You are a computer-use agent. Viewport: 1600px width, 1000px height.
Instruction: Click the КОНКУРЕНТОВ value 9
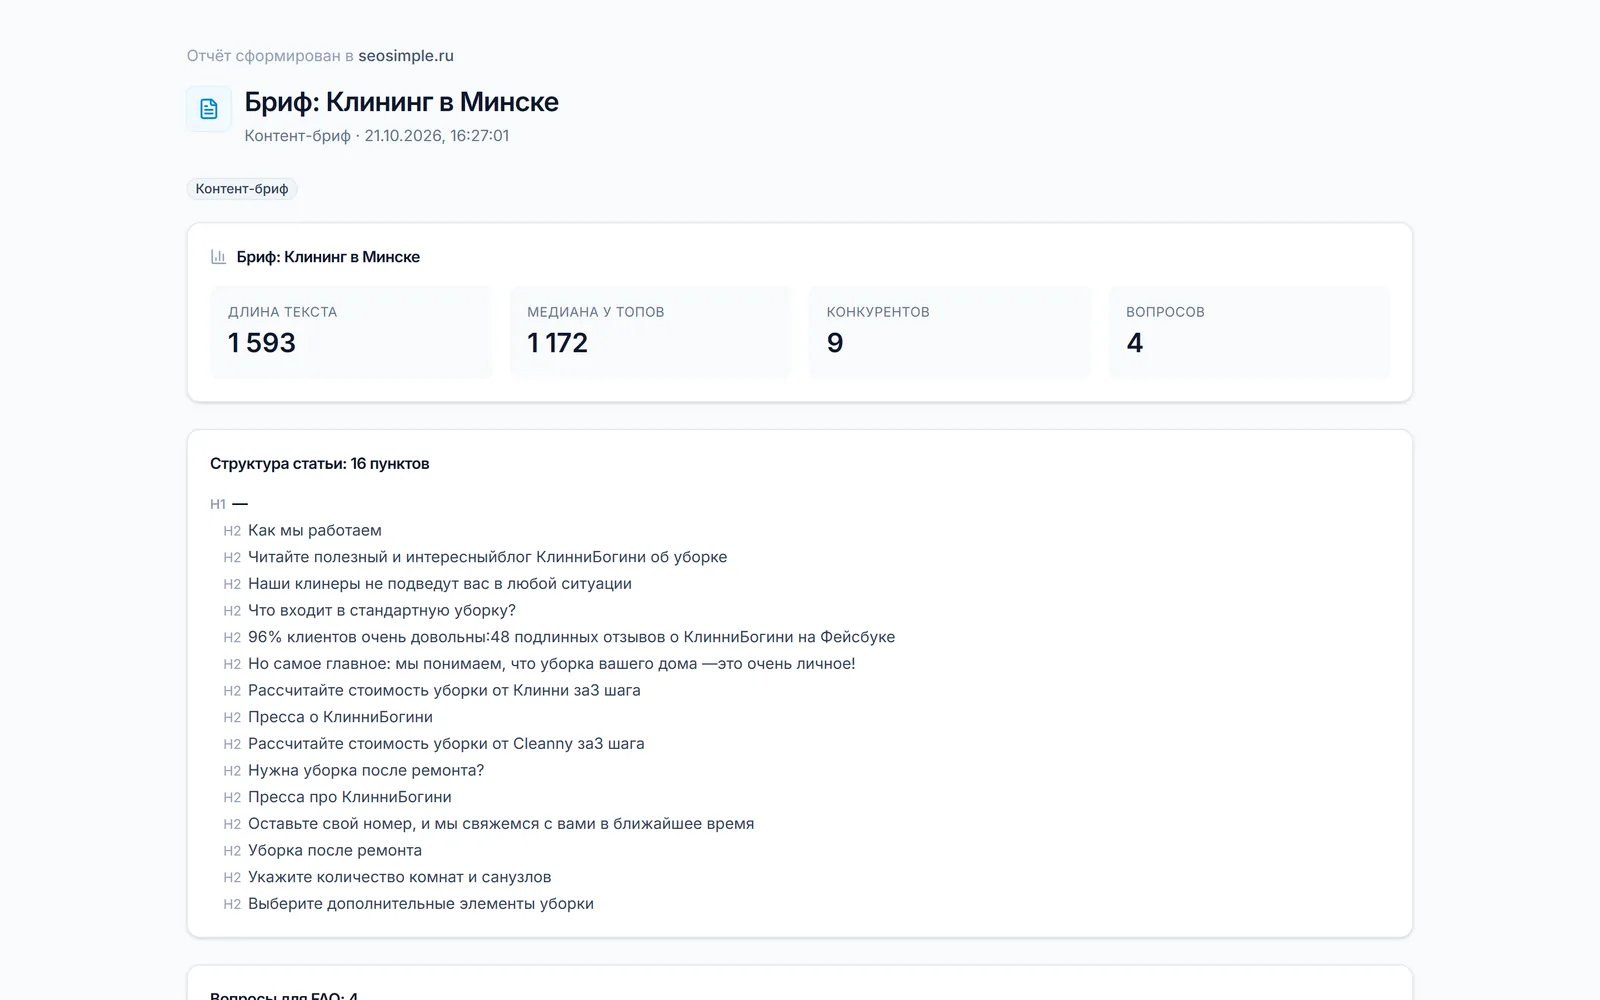(835, 343)
